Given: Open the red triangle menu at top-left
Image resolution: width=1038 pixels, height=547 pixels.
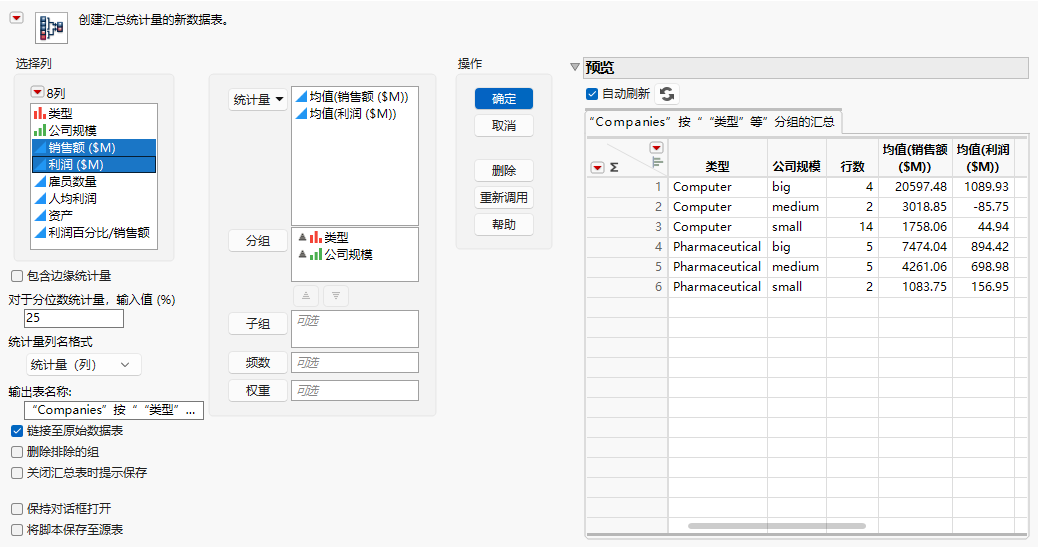Looking at the screenshot, I should click(17, 18).
